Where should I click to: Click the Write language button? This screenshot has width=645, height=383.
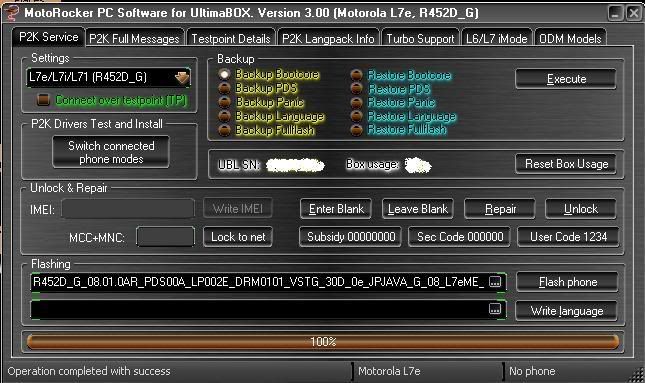click(x=566, y=311)
